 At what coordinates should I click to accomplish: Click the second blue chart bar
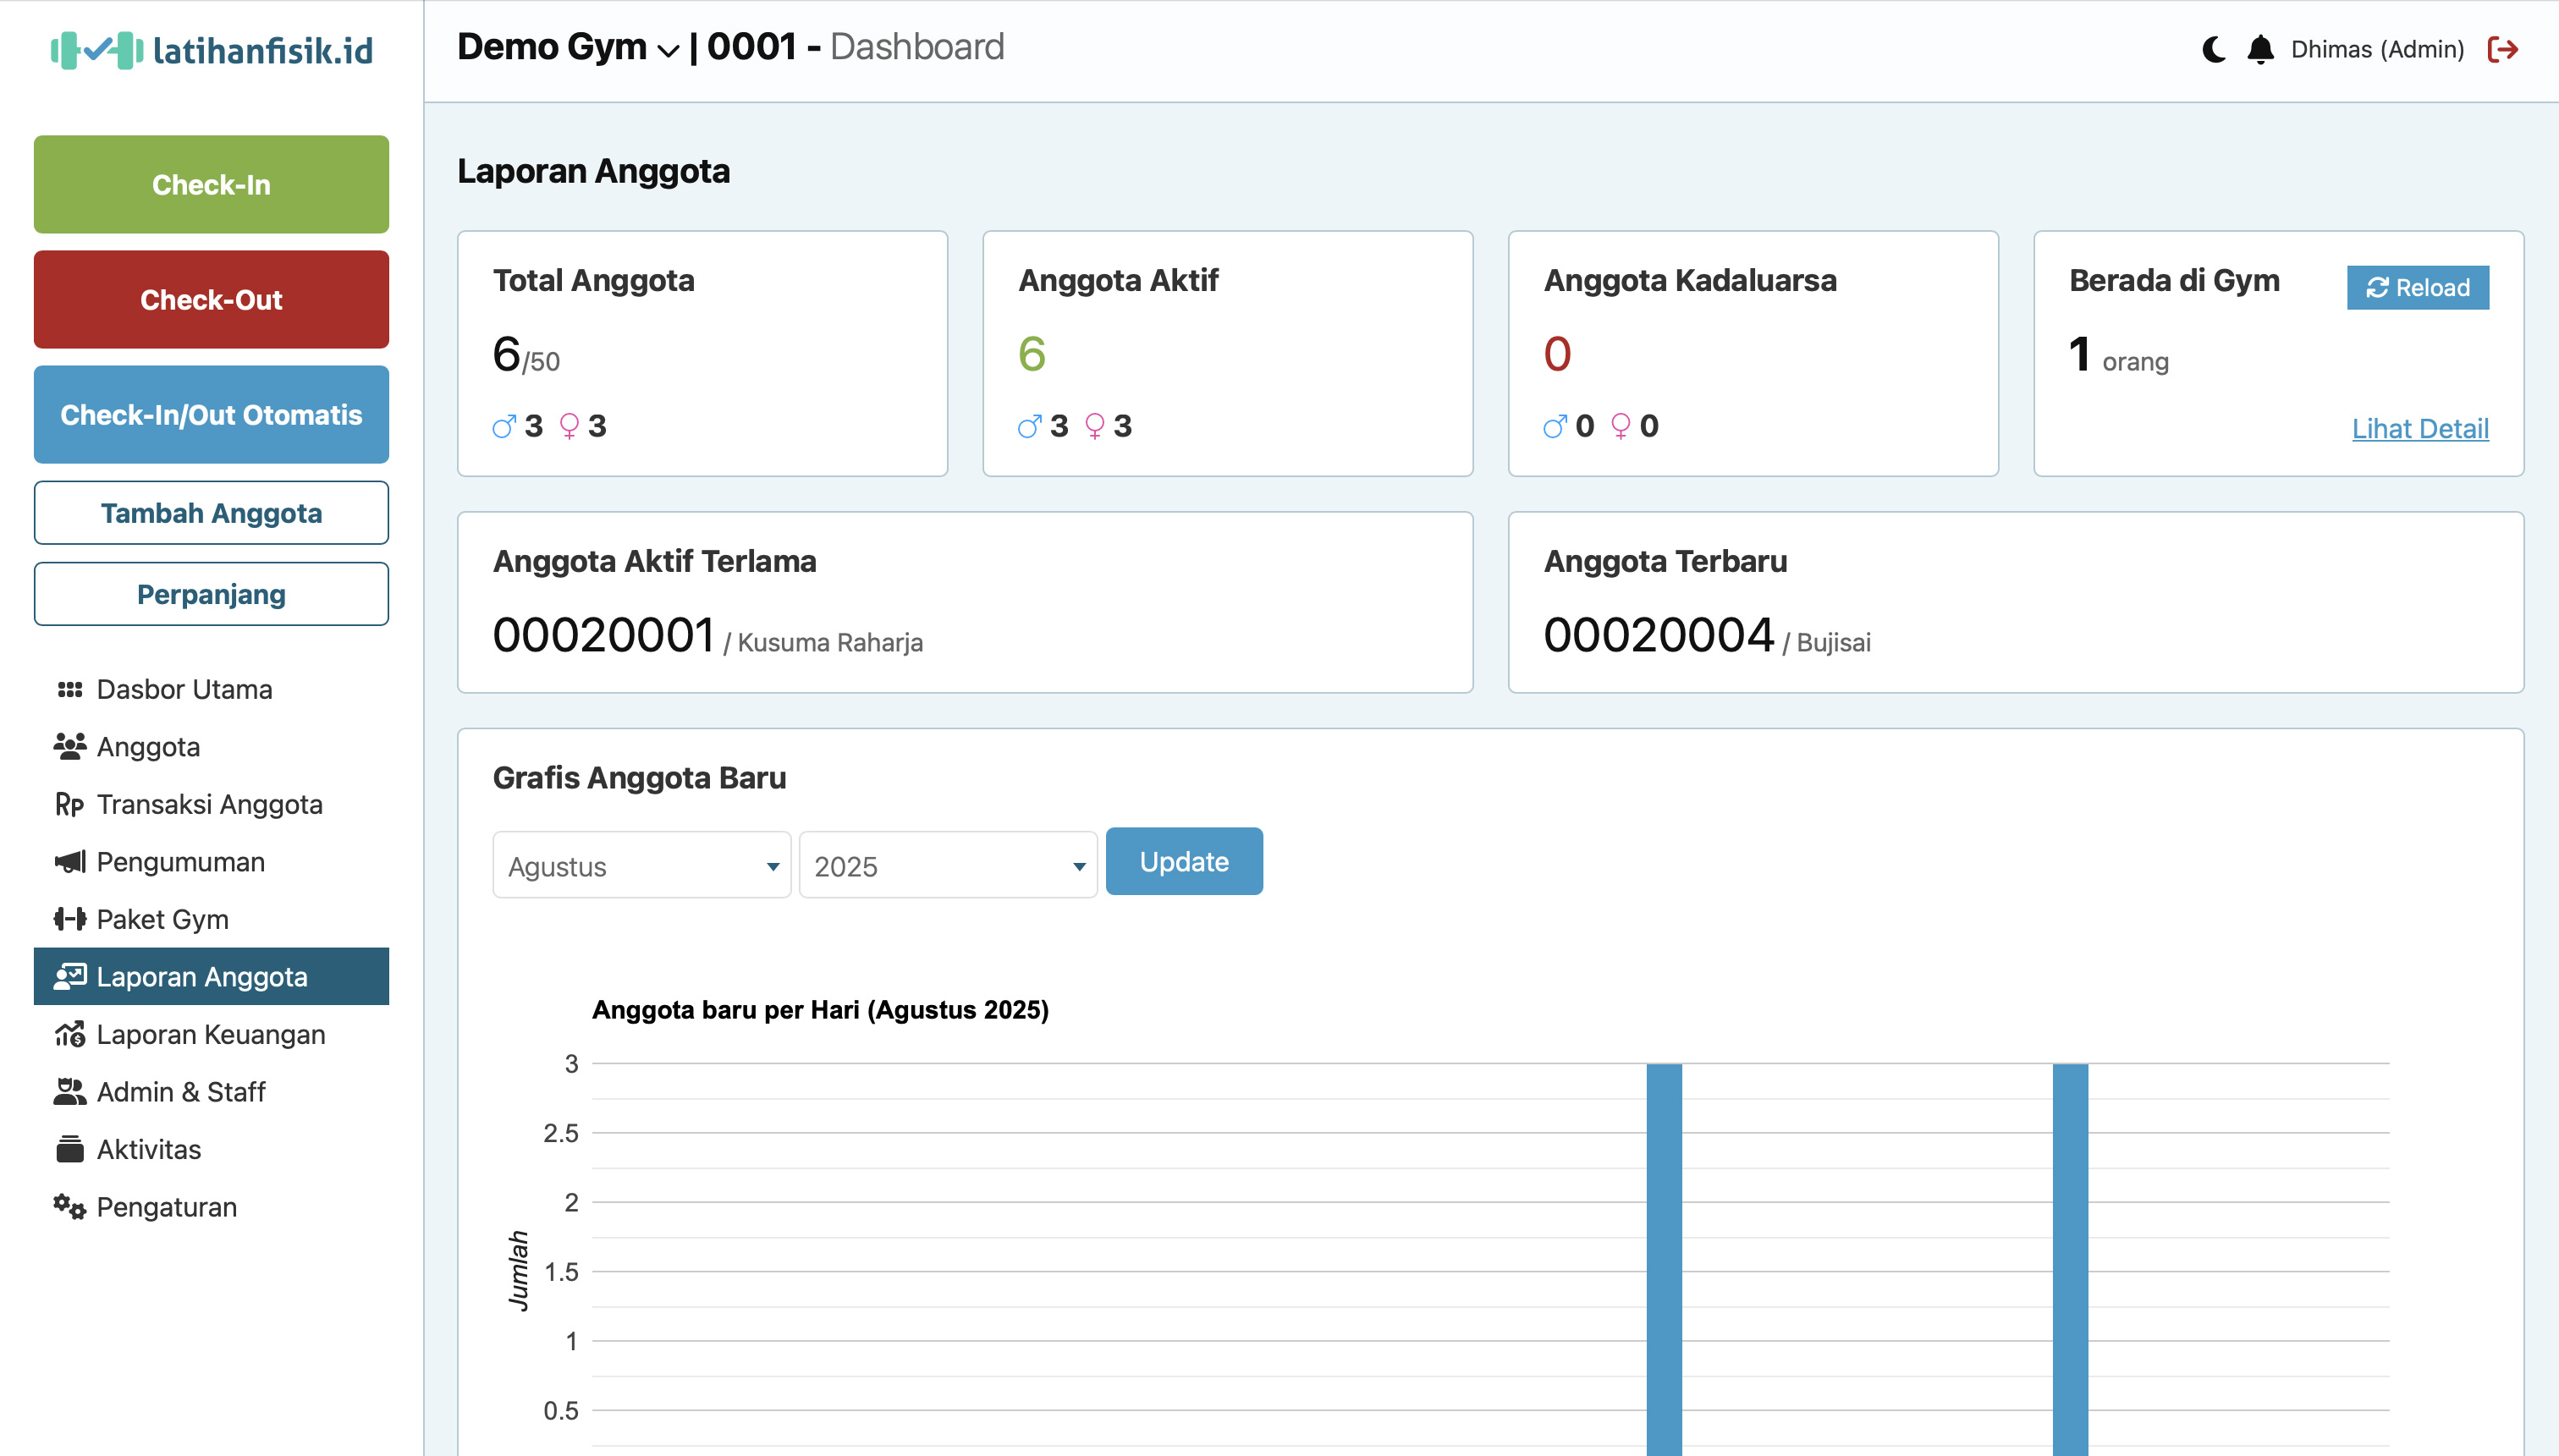pyautogui.click(x=2069, y=1260)
